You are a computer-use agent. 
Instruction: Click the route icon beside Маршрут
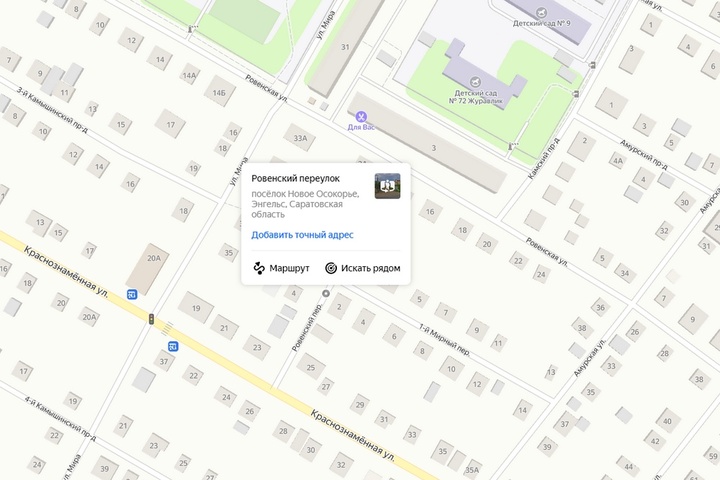point(259,268)
